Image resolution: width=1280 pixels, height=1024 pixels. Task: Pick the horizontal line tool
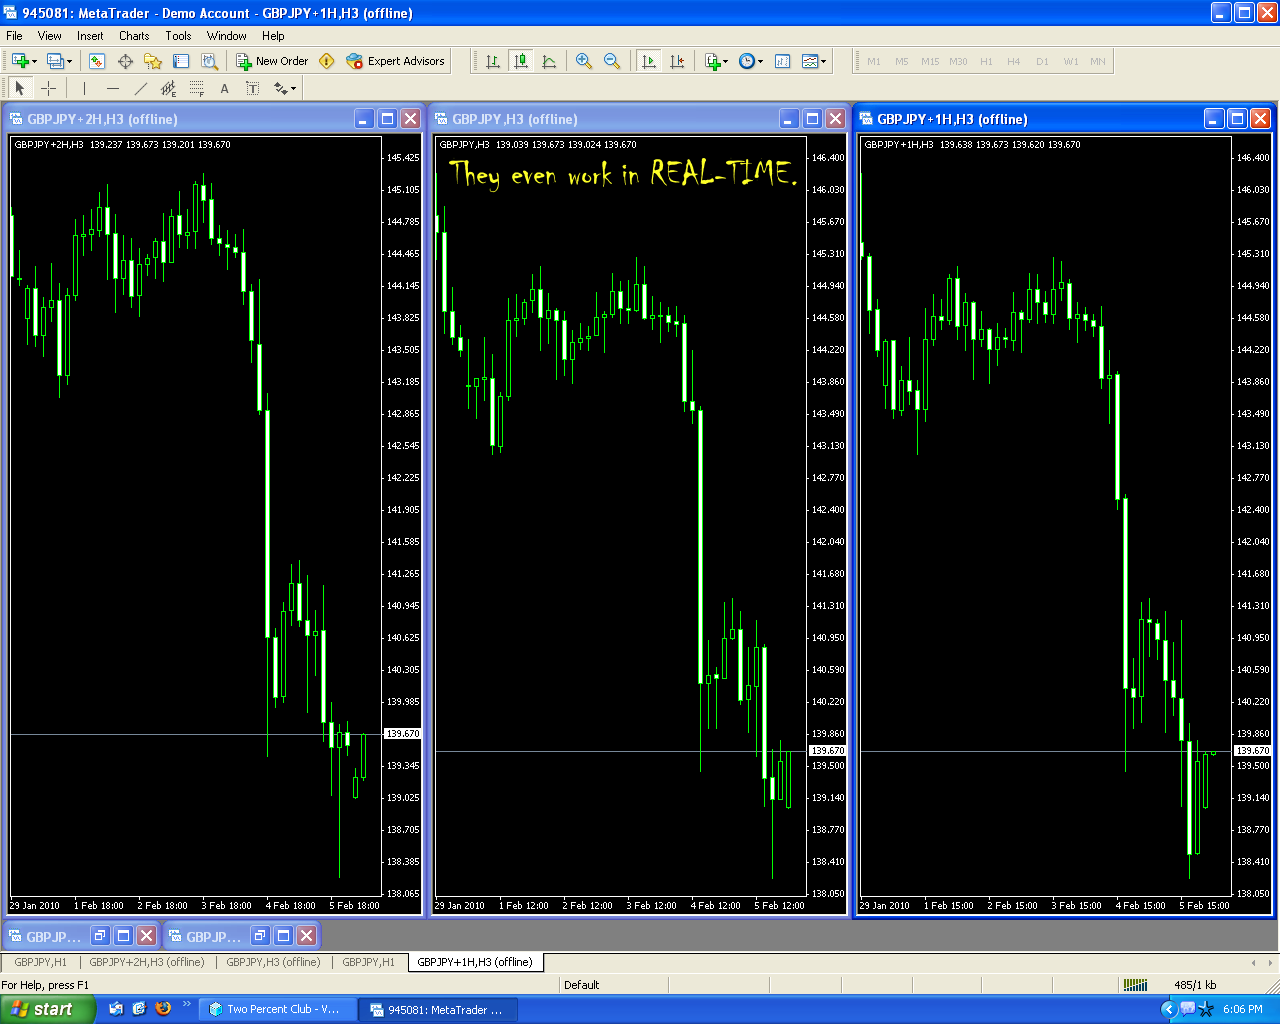tap(112, 88)
